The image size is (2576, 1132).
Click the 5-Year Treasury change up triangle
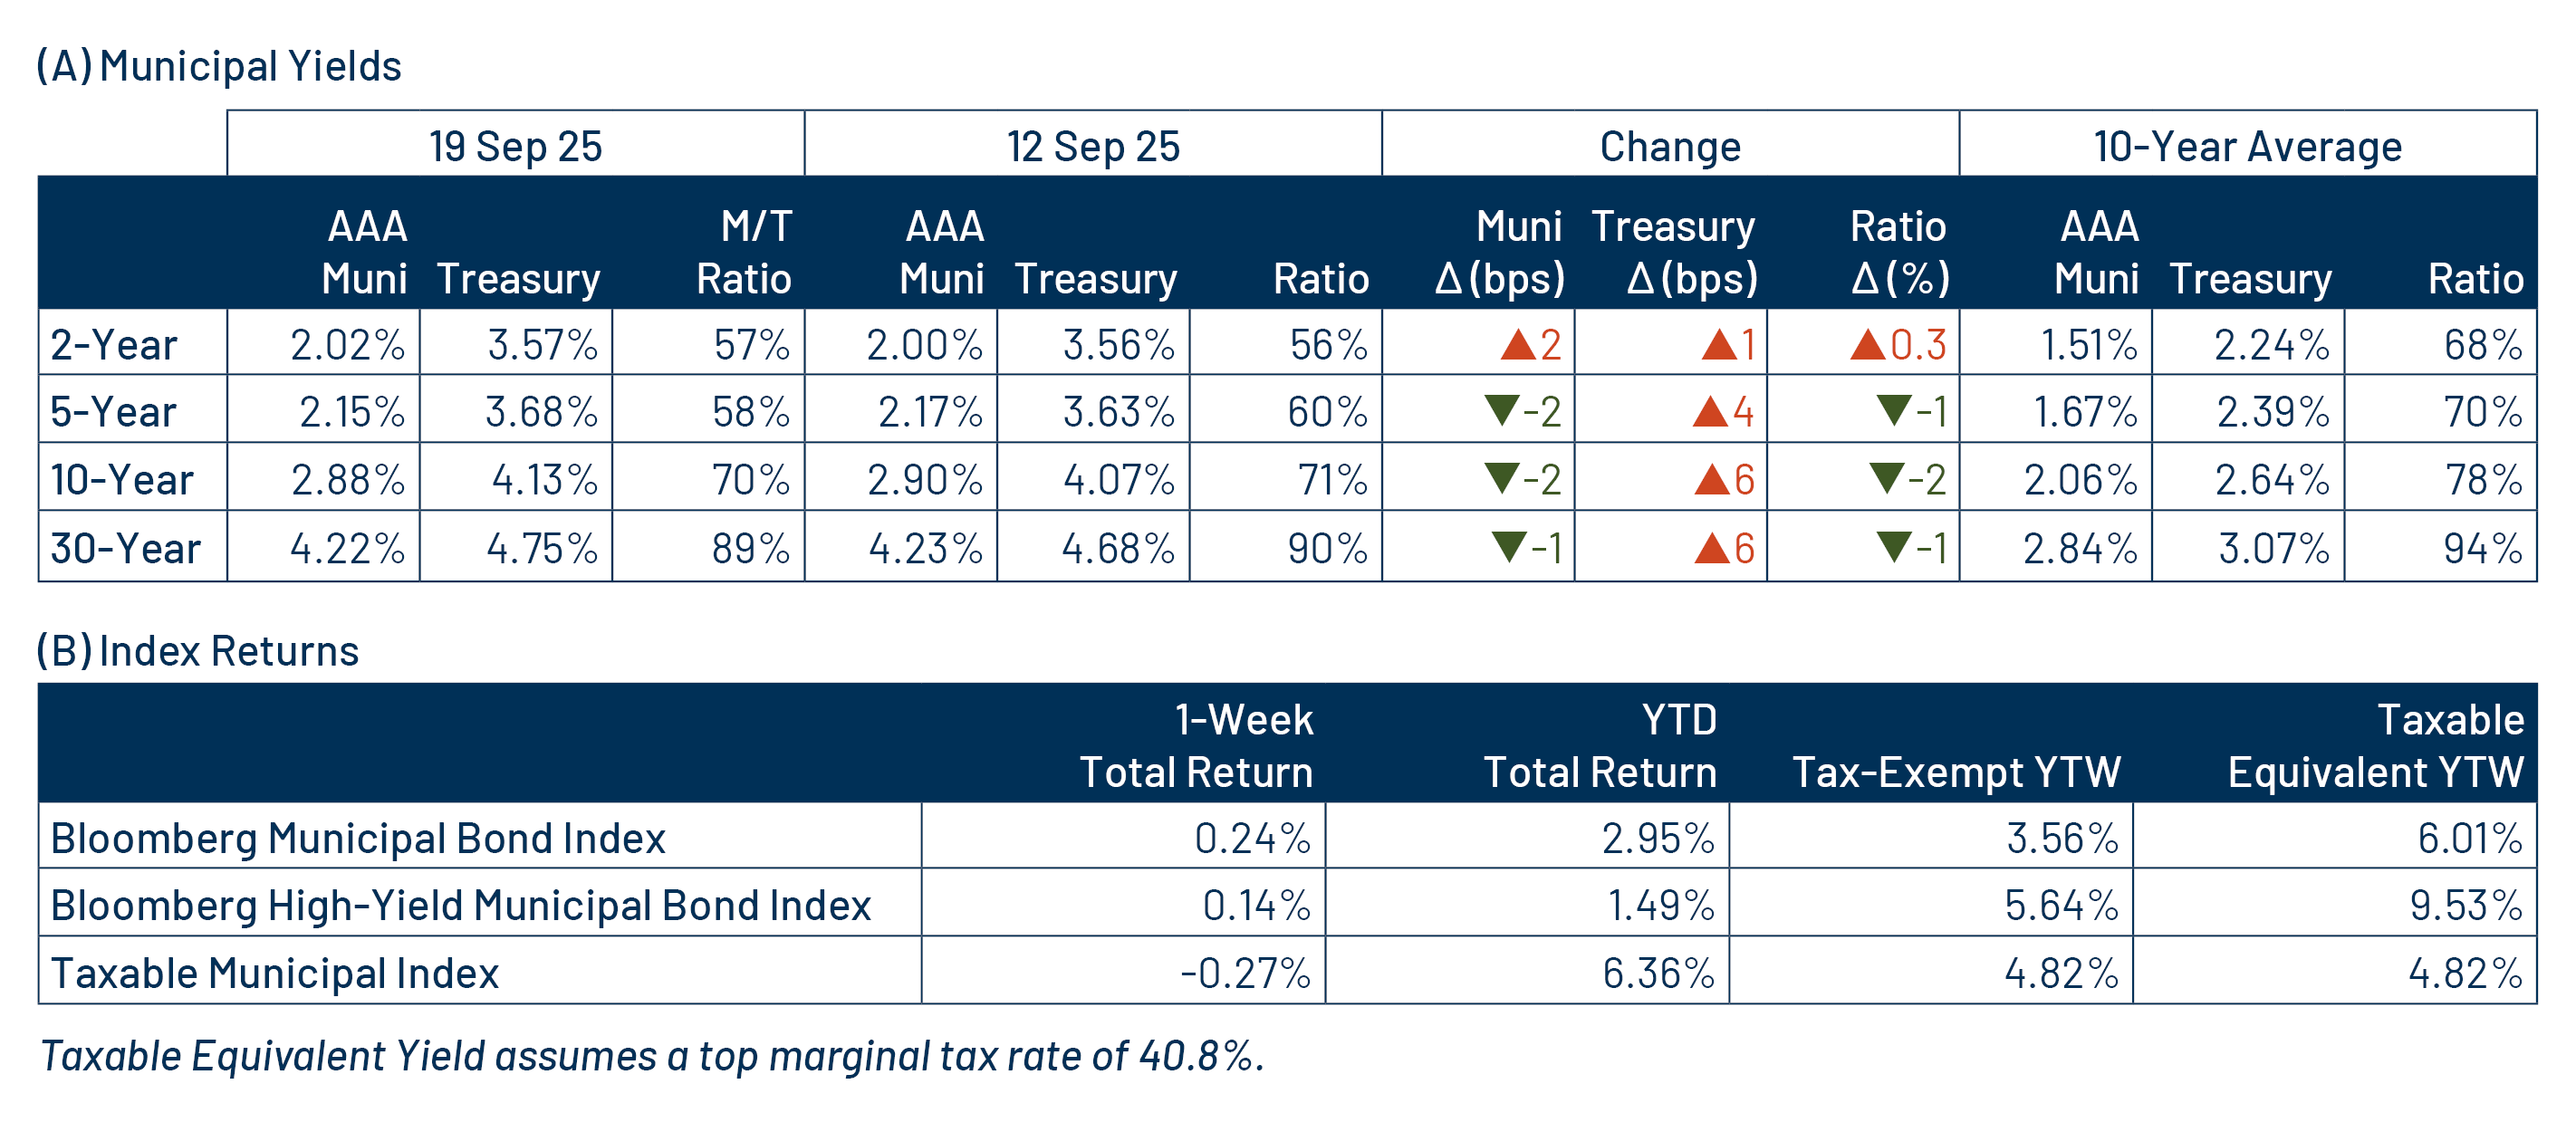[x=1710, y=412]
